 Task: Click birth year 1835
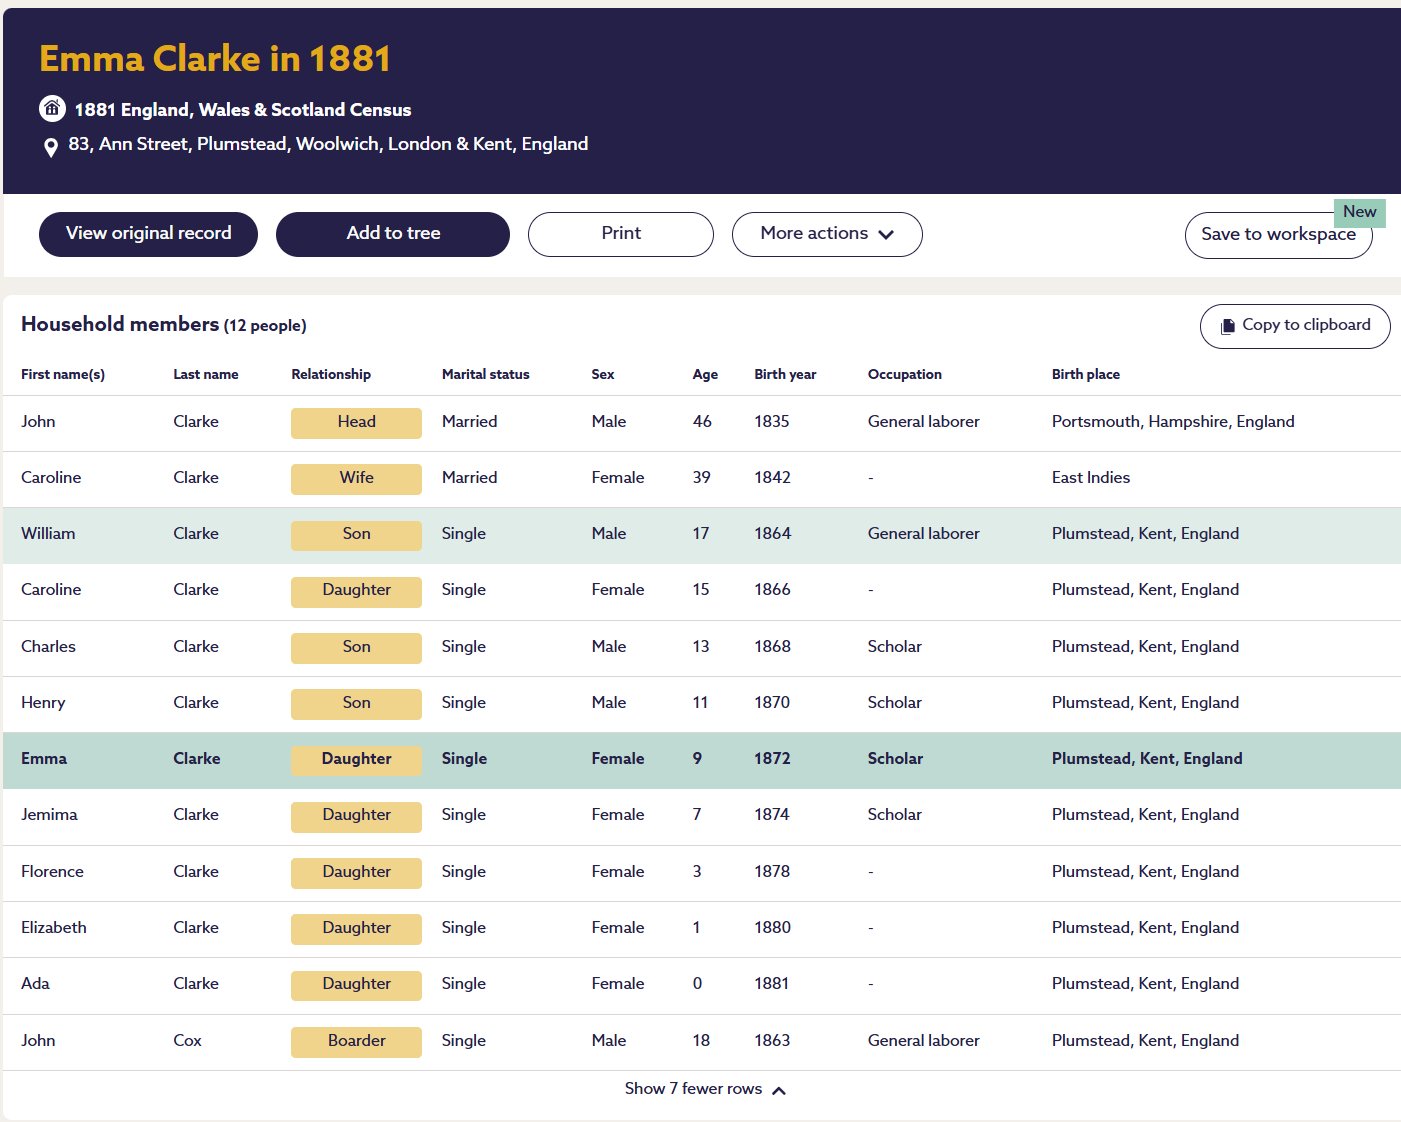772,422
